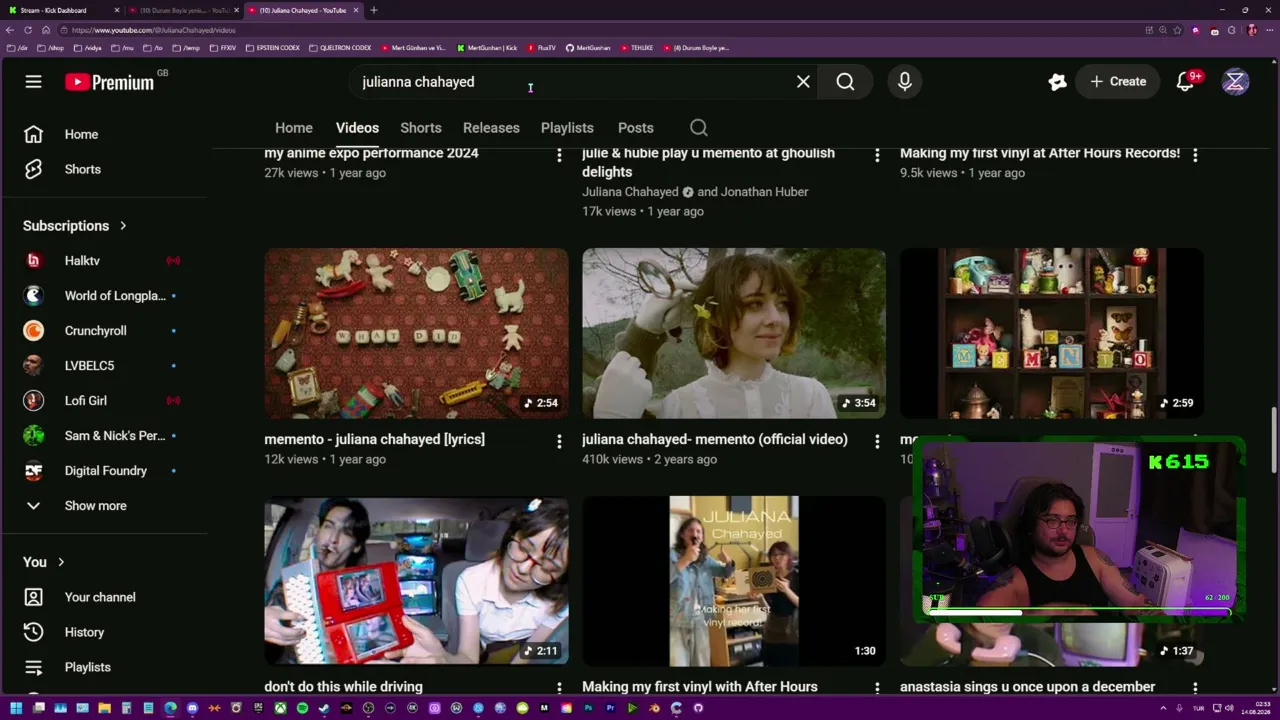Click the Create button

(x=1118, y=82)
